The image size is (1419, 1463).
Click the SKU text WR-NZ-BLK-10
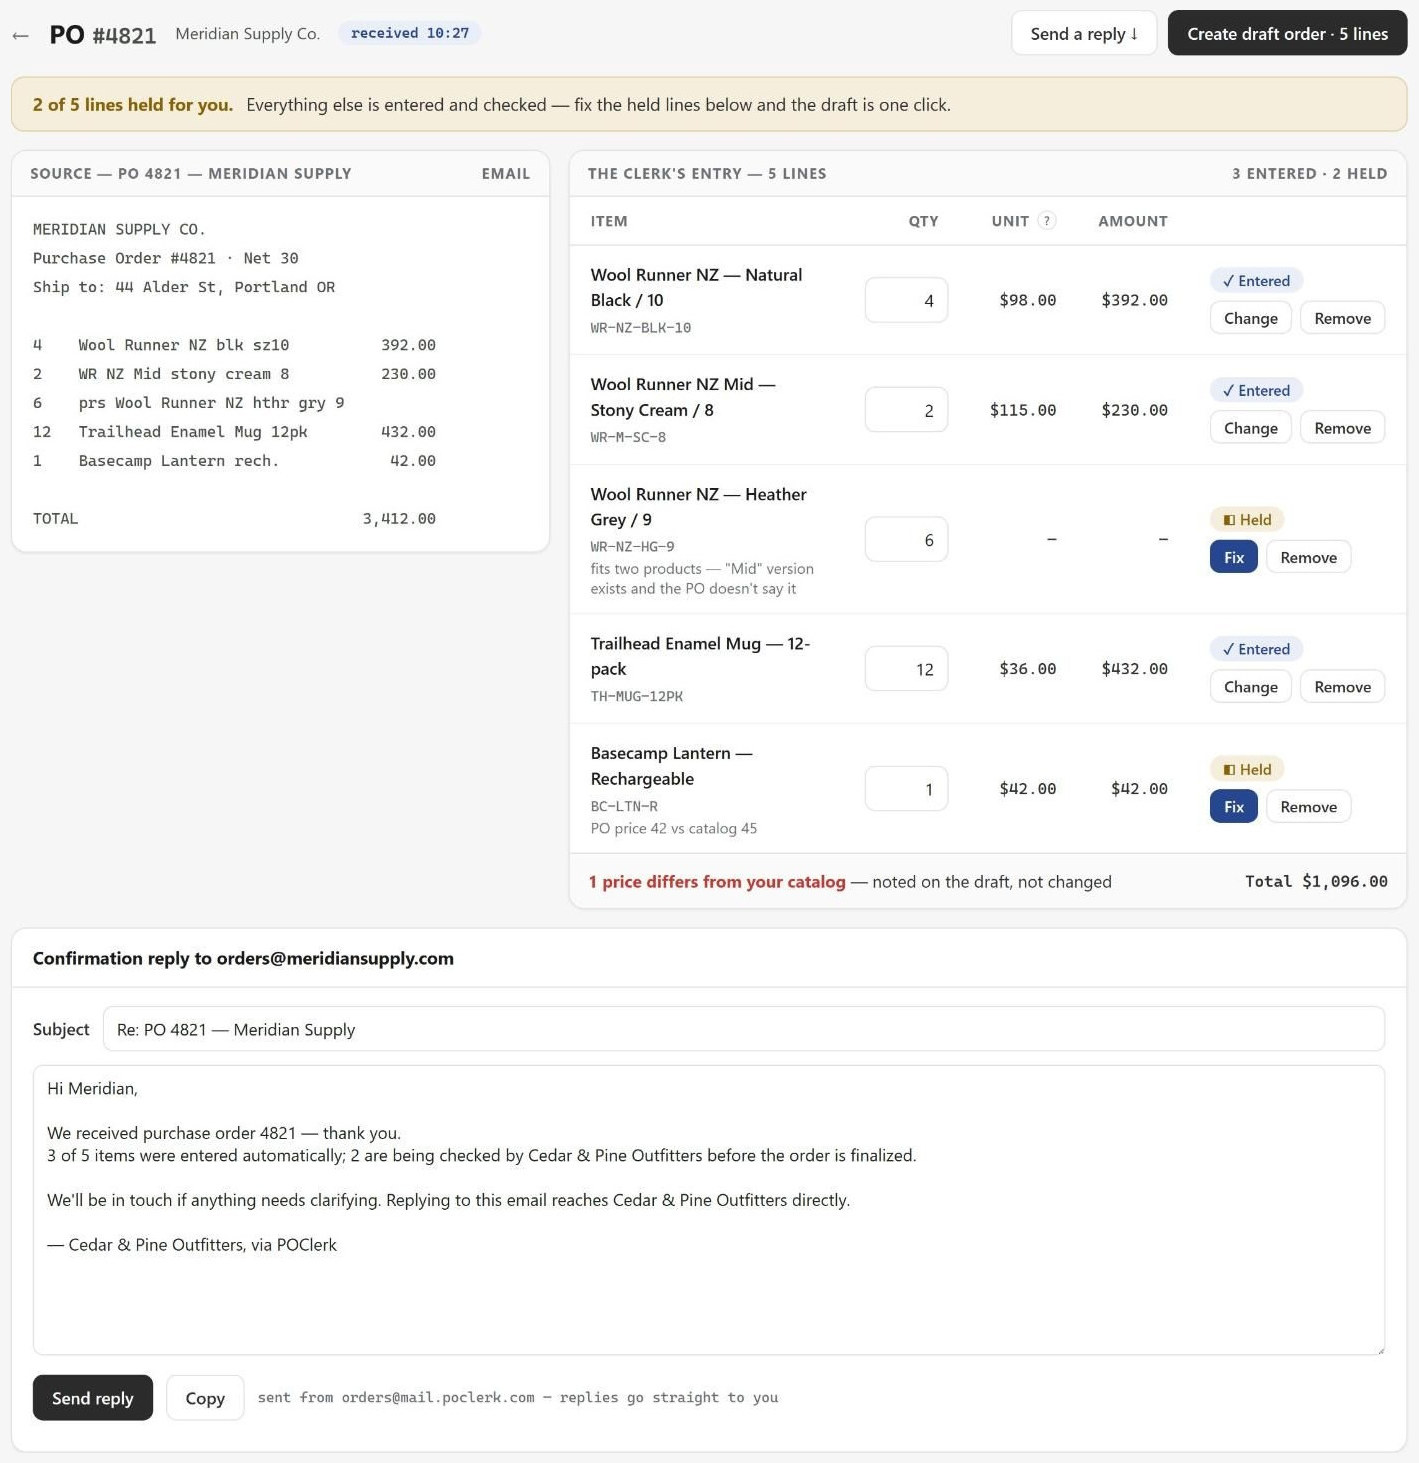[640, 328]
